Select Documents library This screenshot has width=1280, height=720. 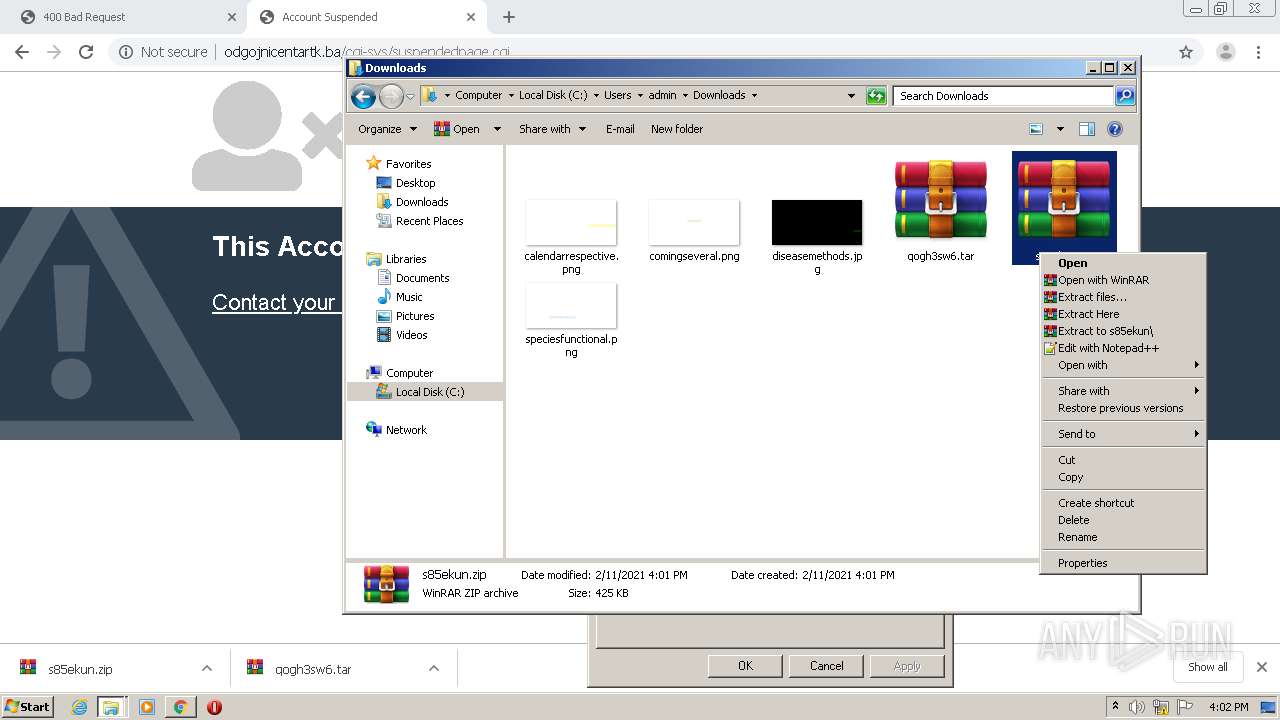pos(422,278)
